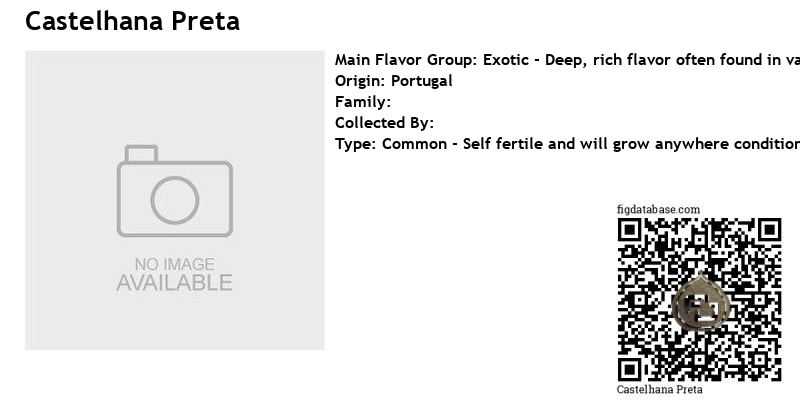Screen dimensions: 800x400
Task: Click the camera viewfinder bump on the placeholder
Action: (141, 154)
